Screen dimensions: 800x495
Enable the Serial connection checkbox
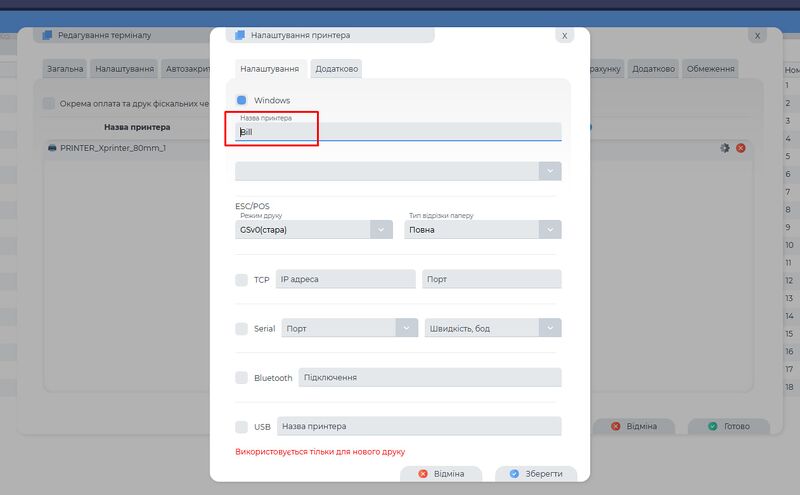point(241,328)
